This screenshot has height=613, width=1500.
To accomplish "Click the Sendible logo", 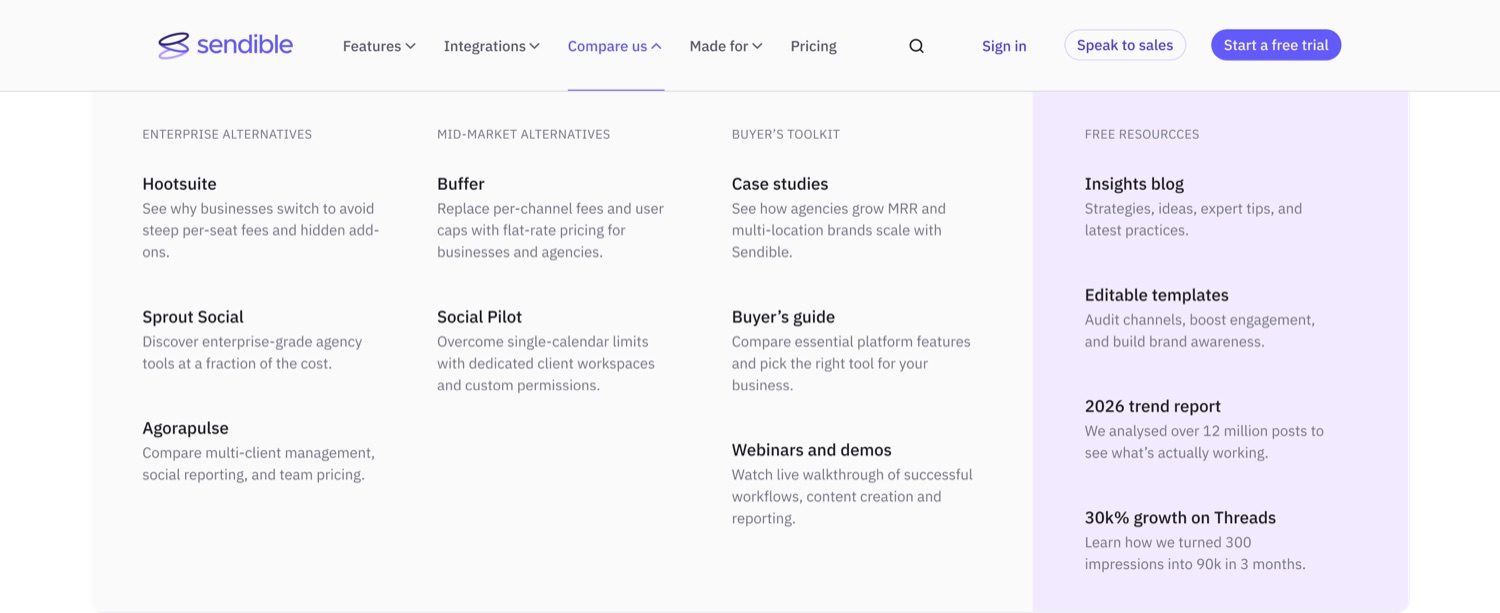I will pos(225,45).
